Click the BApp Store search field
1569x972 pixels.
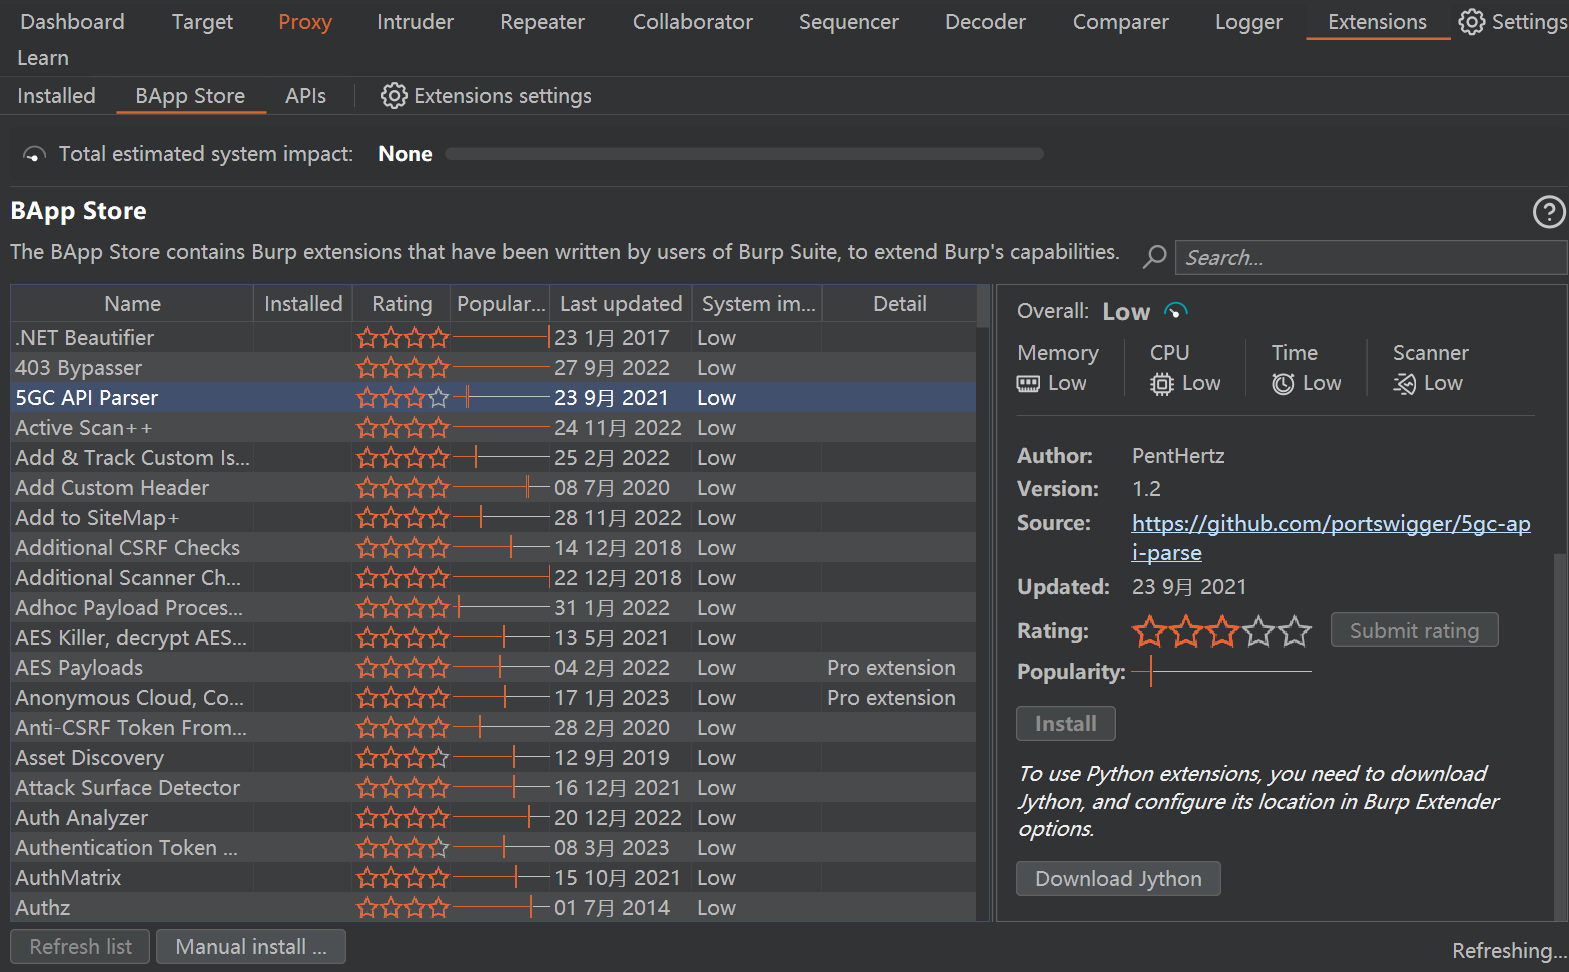tap(1370, 258)
